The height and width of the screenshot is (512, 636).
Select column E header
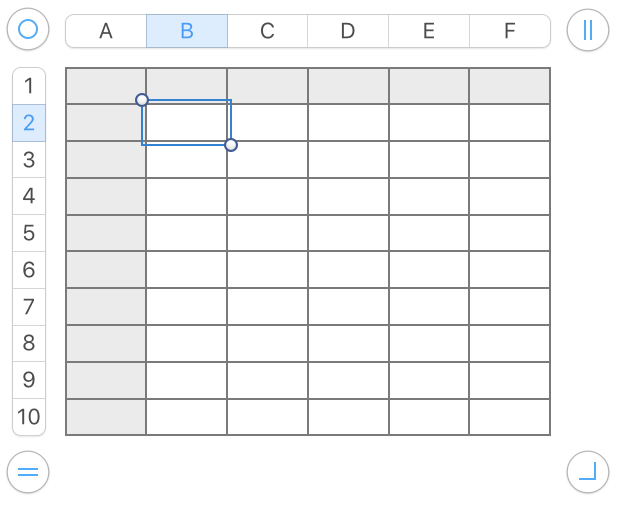point(428,31)
